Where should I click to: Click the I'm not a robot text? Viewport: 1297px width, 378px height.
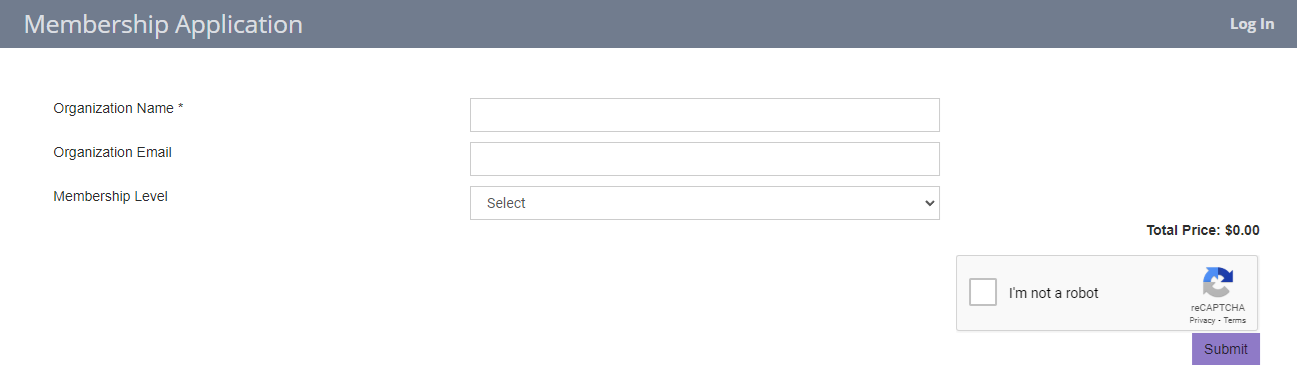coord(1053,293)
